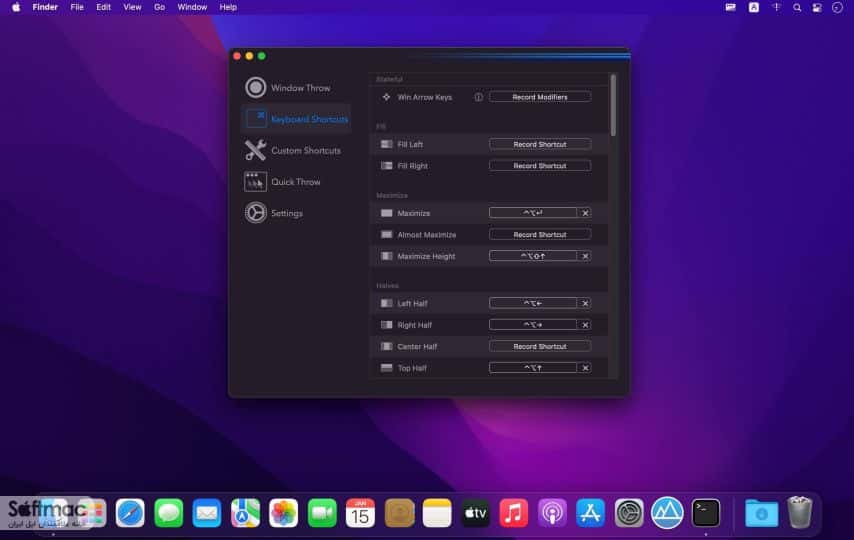
Task: Click the Top Half shortcut field
Action: coord(533,368)
